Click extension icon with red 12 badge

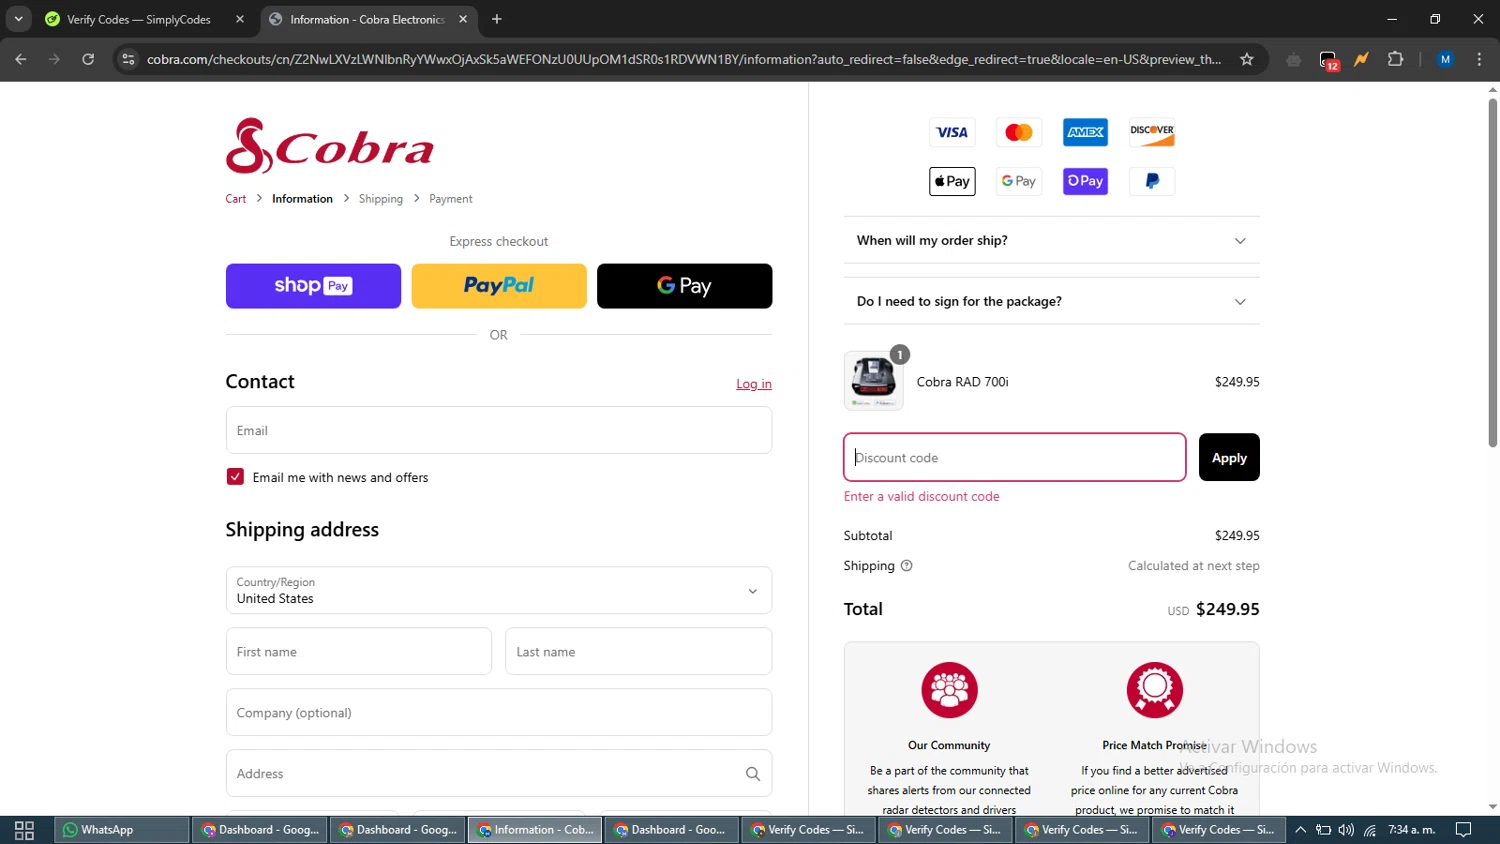[1328, 60]
